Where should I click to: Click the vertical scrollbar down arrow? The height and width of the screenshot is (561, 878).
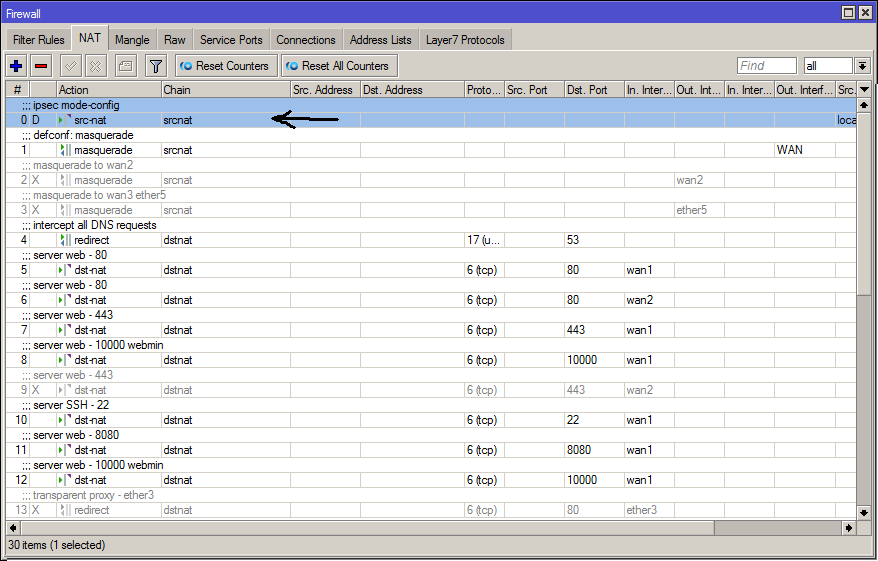(x=864, y=512)
